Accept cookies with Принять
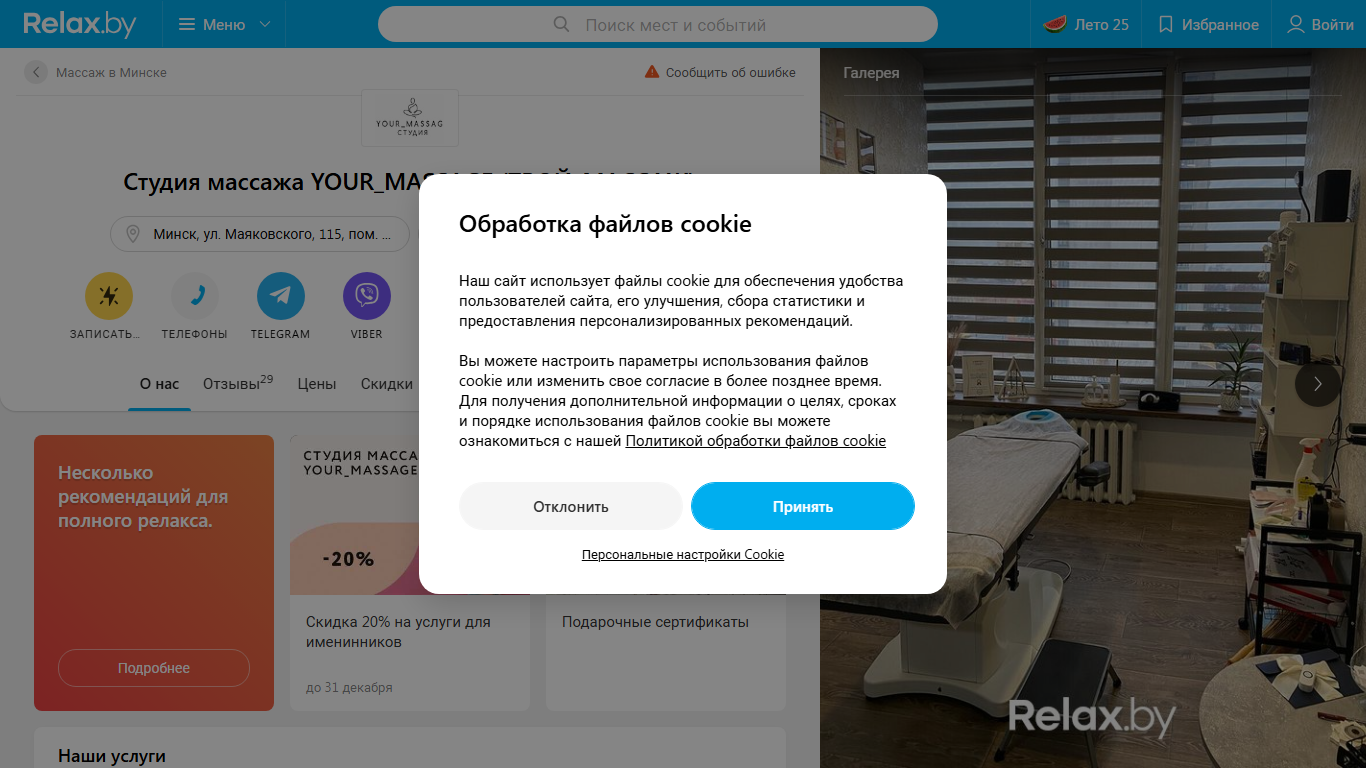Screen dimensions: 1366x768 (x=803, y=506)
